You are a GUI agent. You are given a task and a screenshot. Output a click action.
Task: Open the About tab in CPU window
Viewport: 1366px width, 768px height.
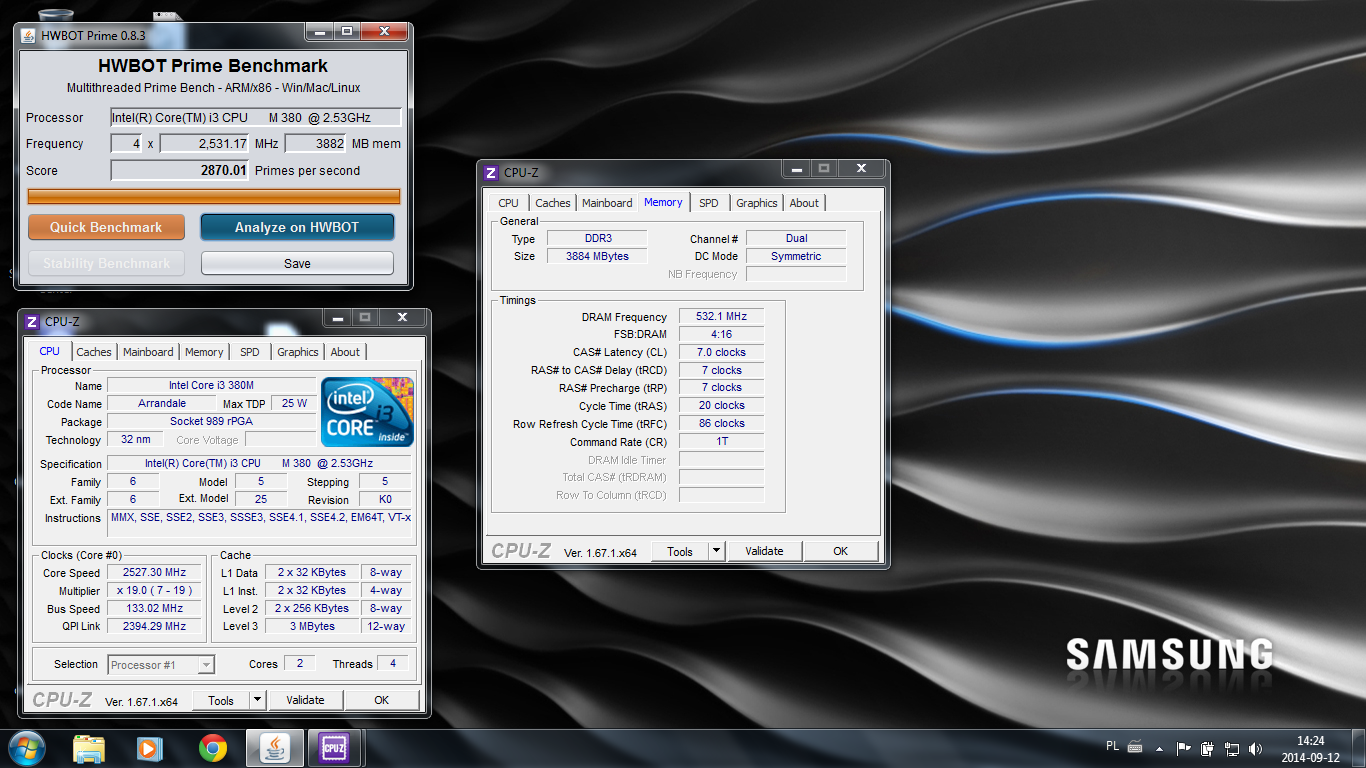pos(345,352)
